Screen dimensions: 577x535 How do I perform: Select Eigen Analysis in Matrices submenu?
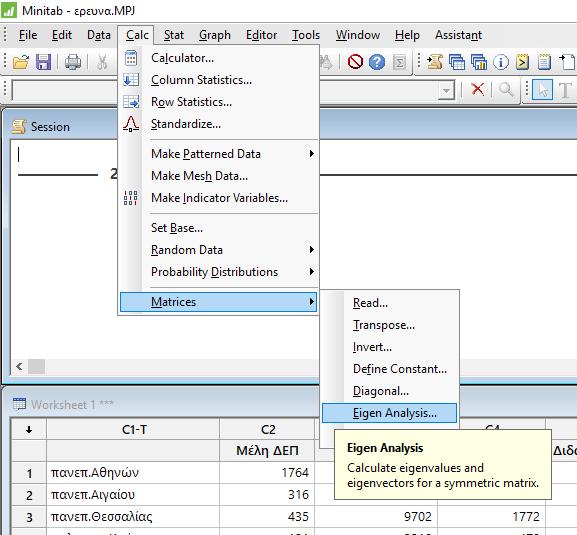389,413
